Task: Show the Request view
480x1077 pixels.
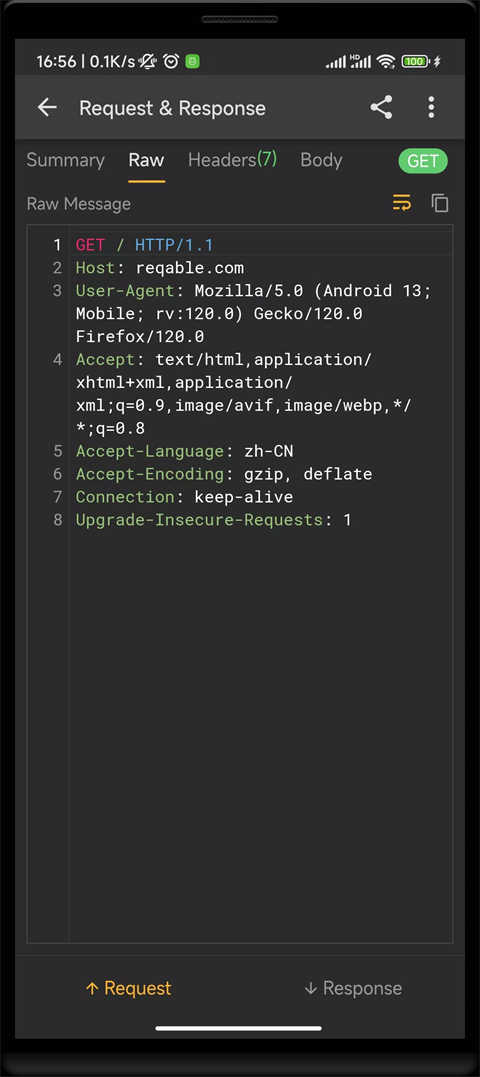Action: point(128,988)
